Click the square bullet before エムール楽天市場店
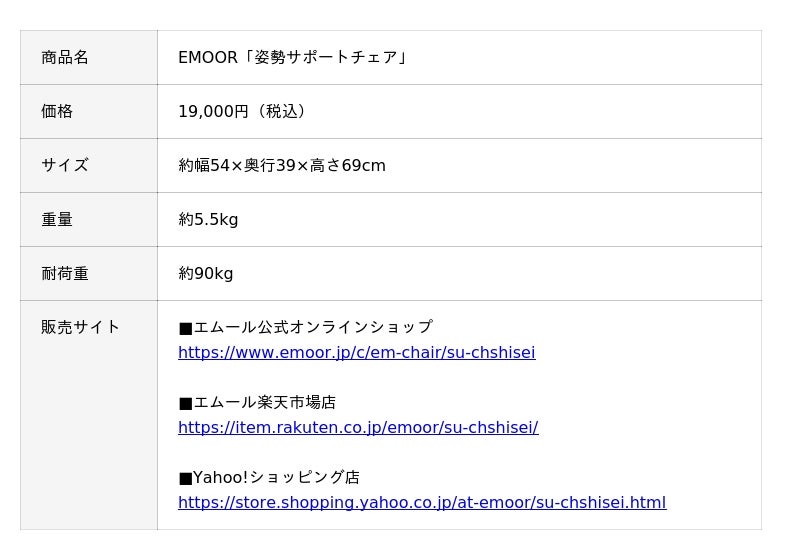The width and height of the screenshot is (800, 560). 186,403
